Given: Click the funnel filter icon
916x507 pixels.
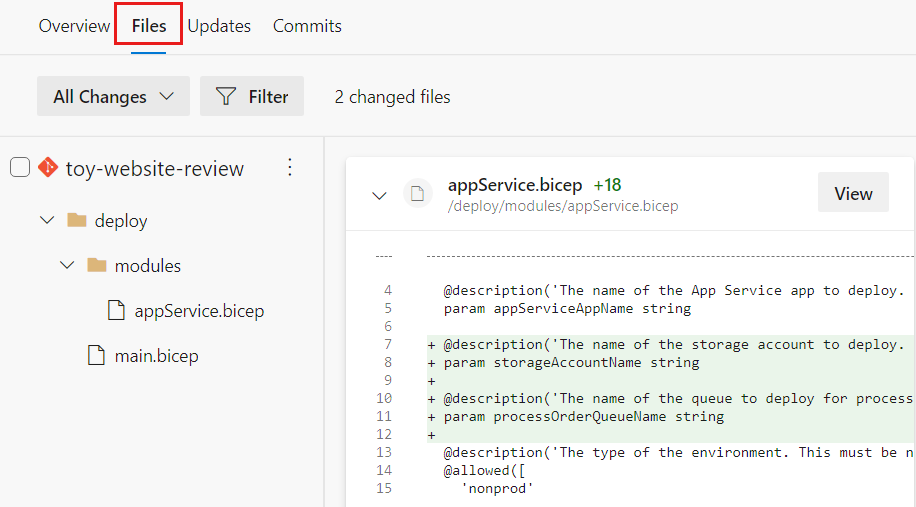Looking at the screenshot, I should click(225, 96).
